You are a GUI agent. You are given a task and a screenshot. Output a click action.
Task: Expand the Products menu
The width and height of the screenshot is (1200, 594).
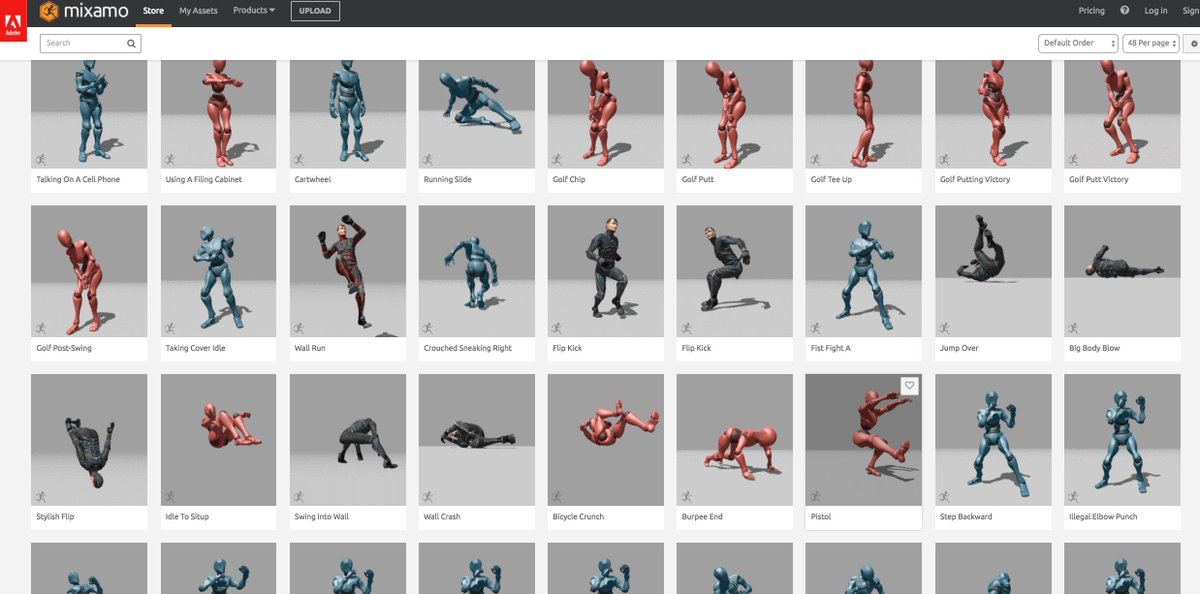(254, 11)
